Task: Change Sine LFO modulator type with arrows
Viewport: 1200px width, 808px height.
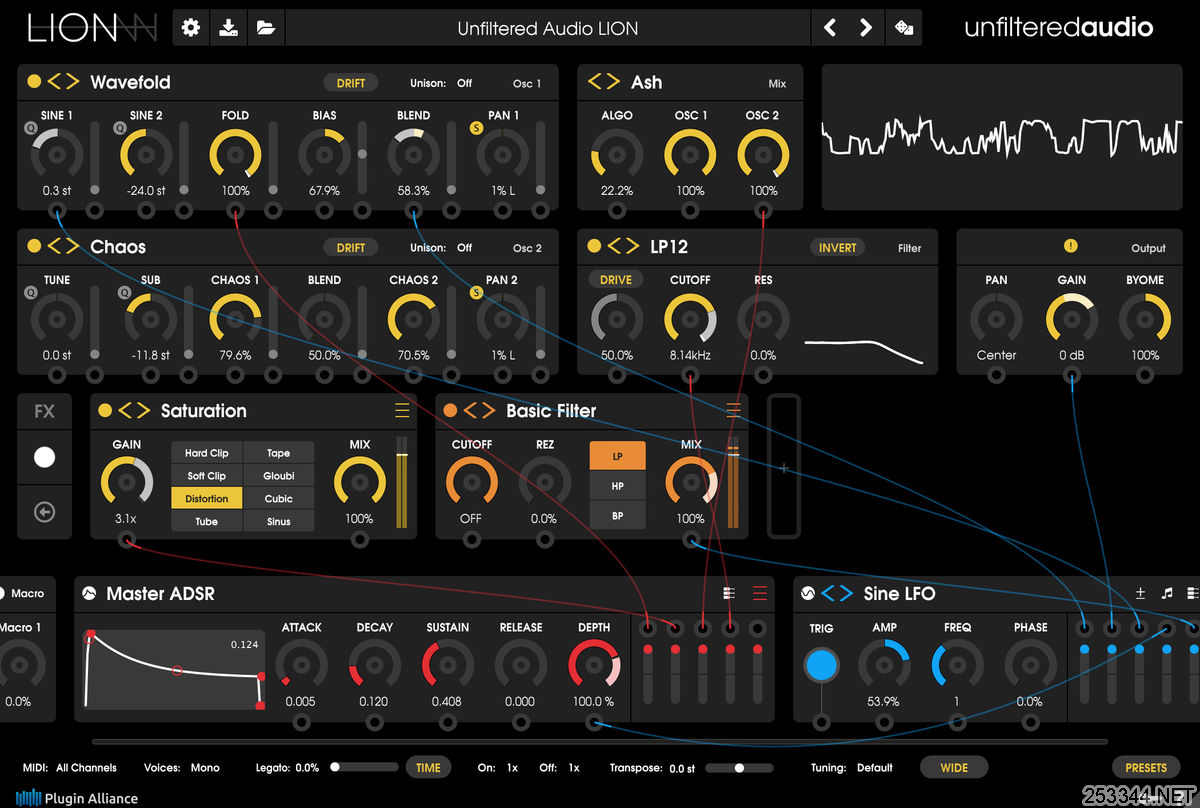Action: 837,594
